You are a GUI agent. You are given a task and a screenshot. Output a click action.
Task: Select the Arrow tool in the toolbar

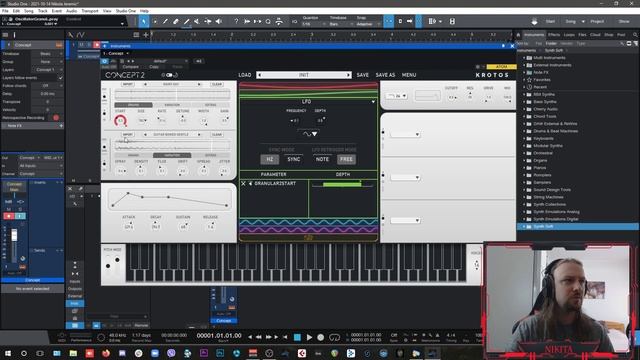point(144,21)
